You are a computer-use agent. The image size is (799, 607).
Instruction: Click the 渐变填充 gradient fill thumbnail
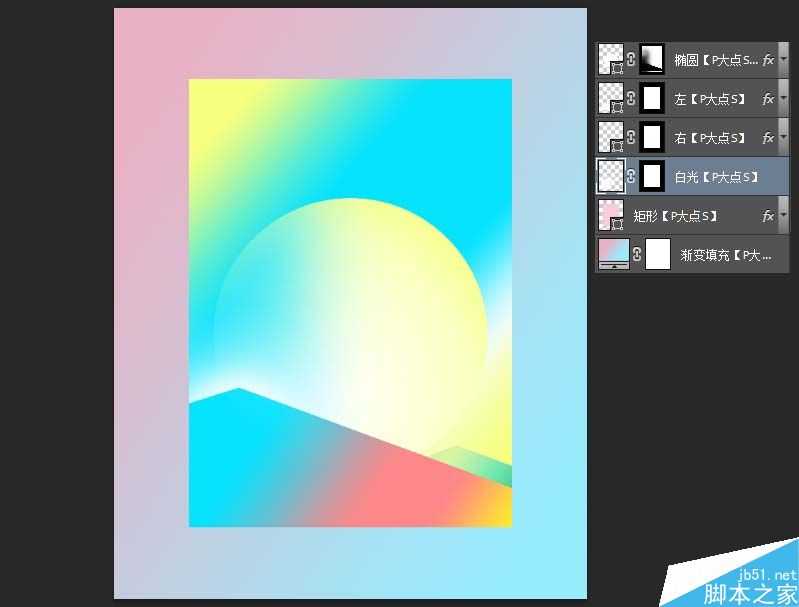[611, 254]
